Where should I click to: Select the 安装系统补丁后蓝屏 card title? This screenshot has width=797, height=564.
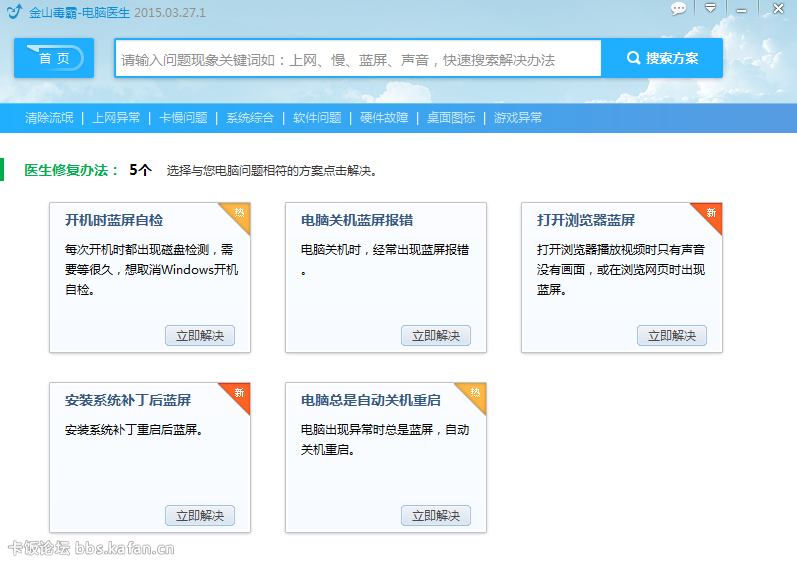128,400
